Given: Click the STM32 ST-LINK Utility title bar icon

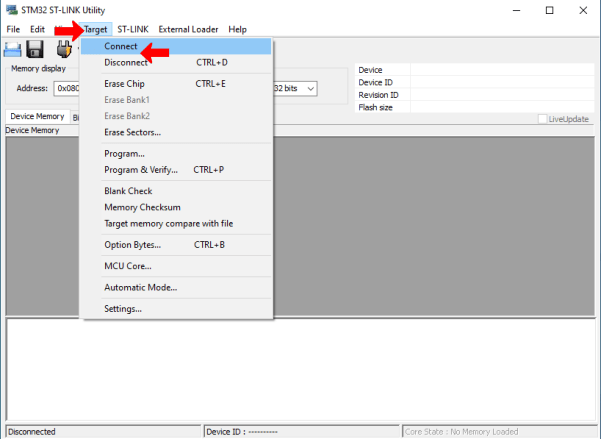Looking at the screenshot, I should coord(10,10).
